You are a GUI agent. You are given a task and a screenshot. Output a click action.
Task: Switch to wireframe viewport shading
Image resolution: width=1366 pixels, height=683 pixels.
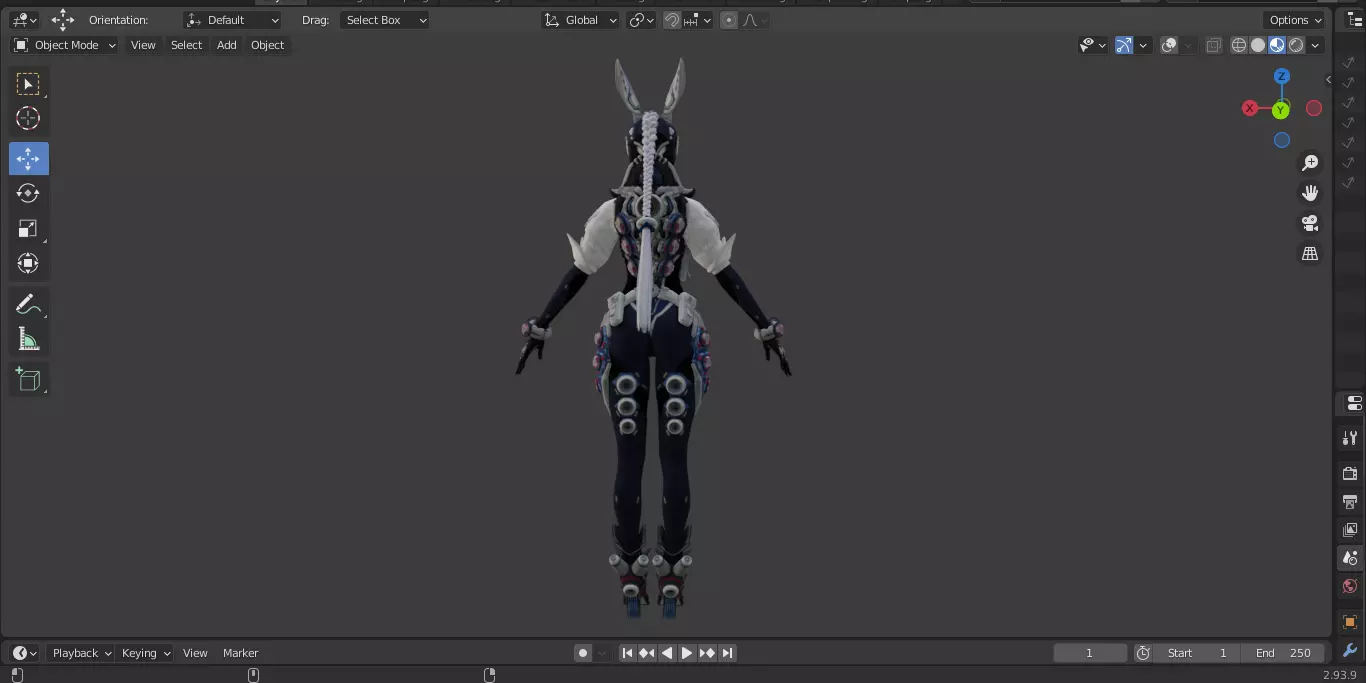[1239, 45]
